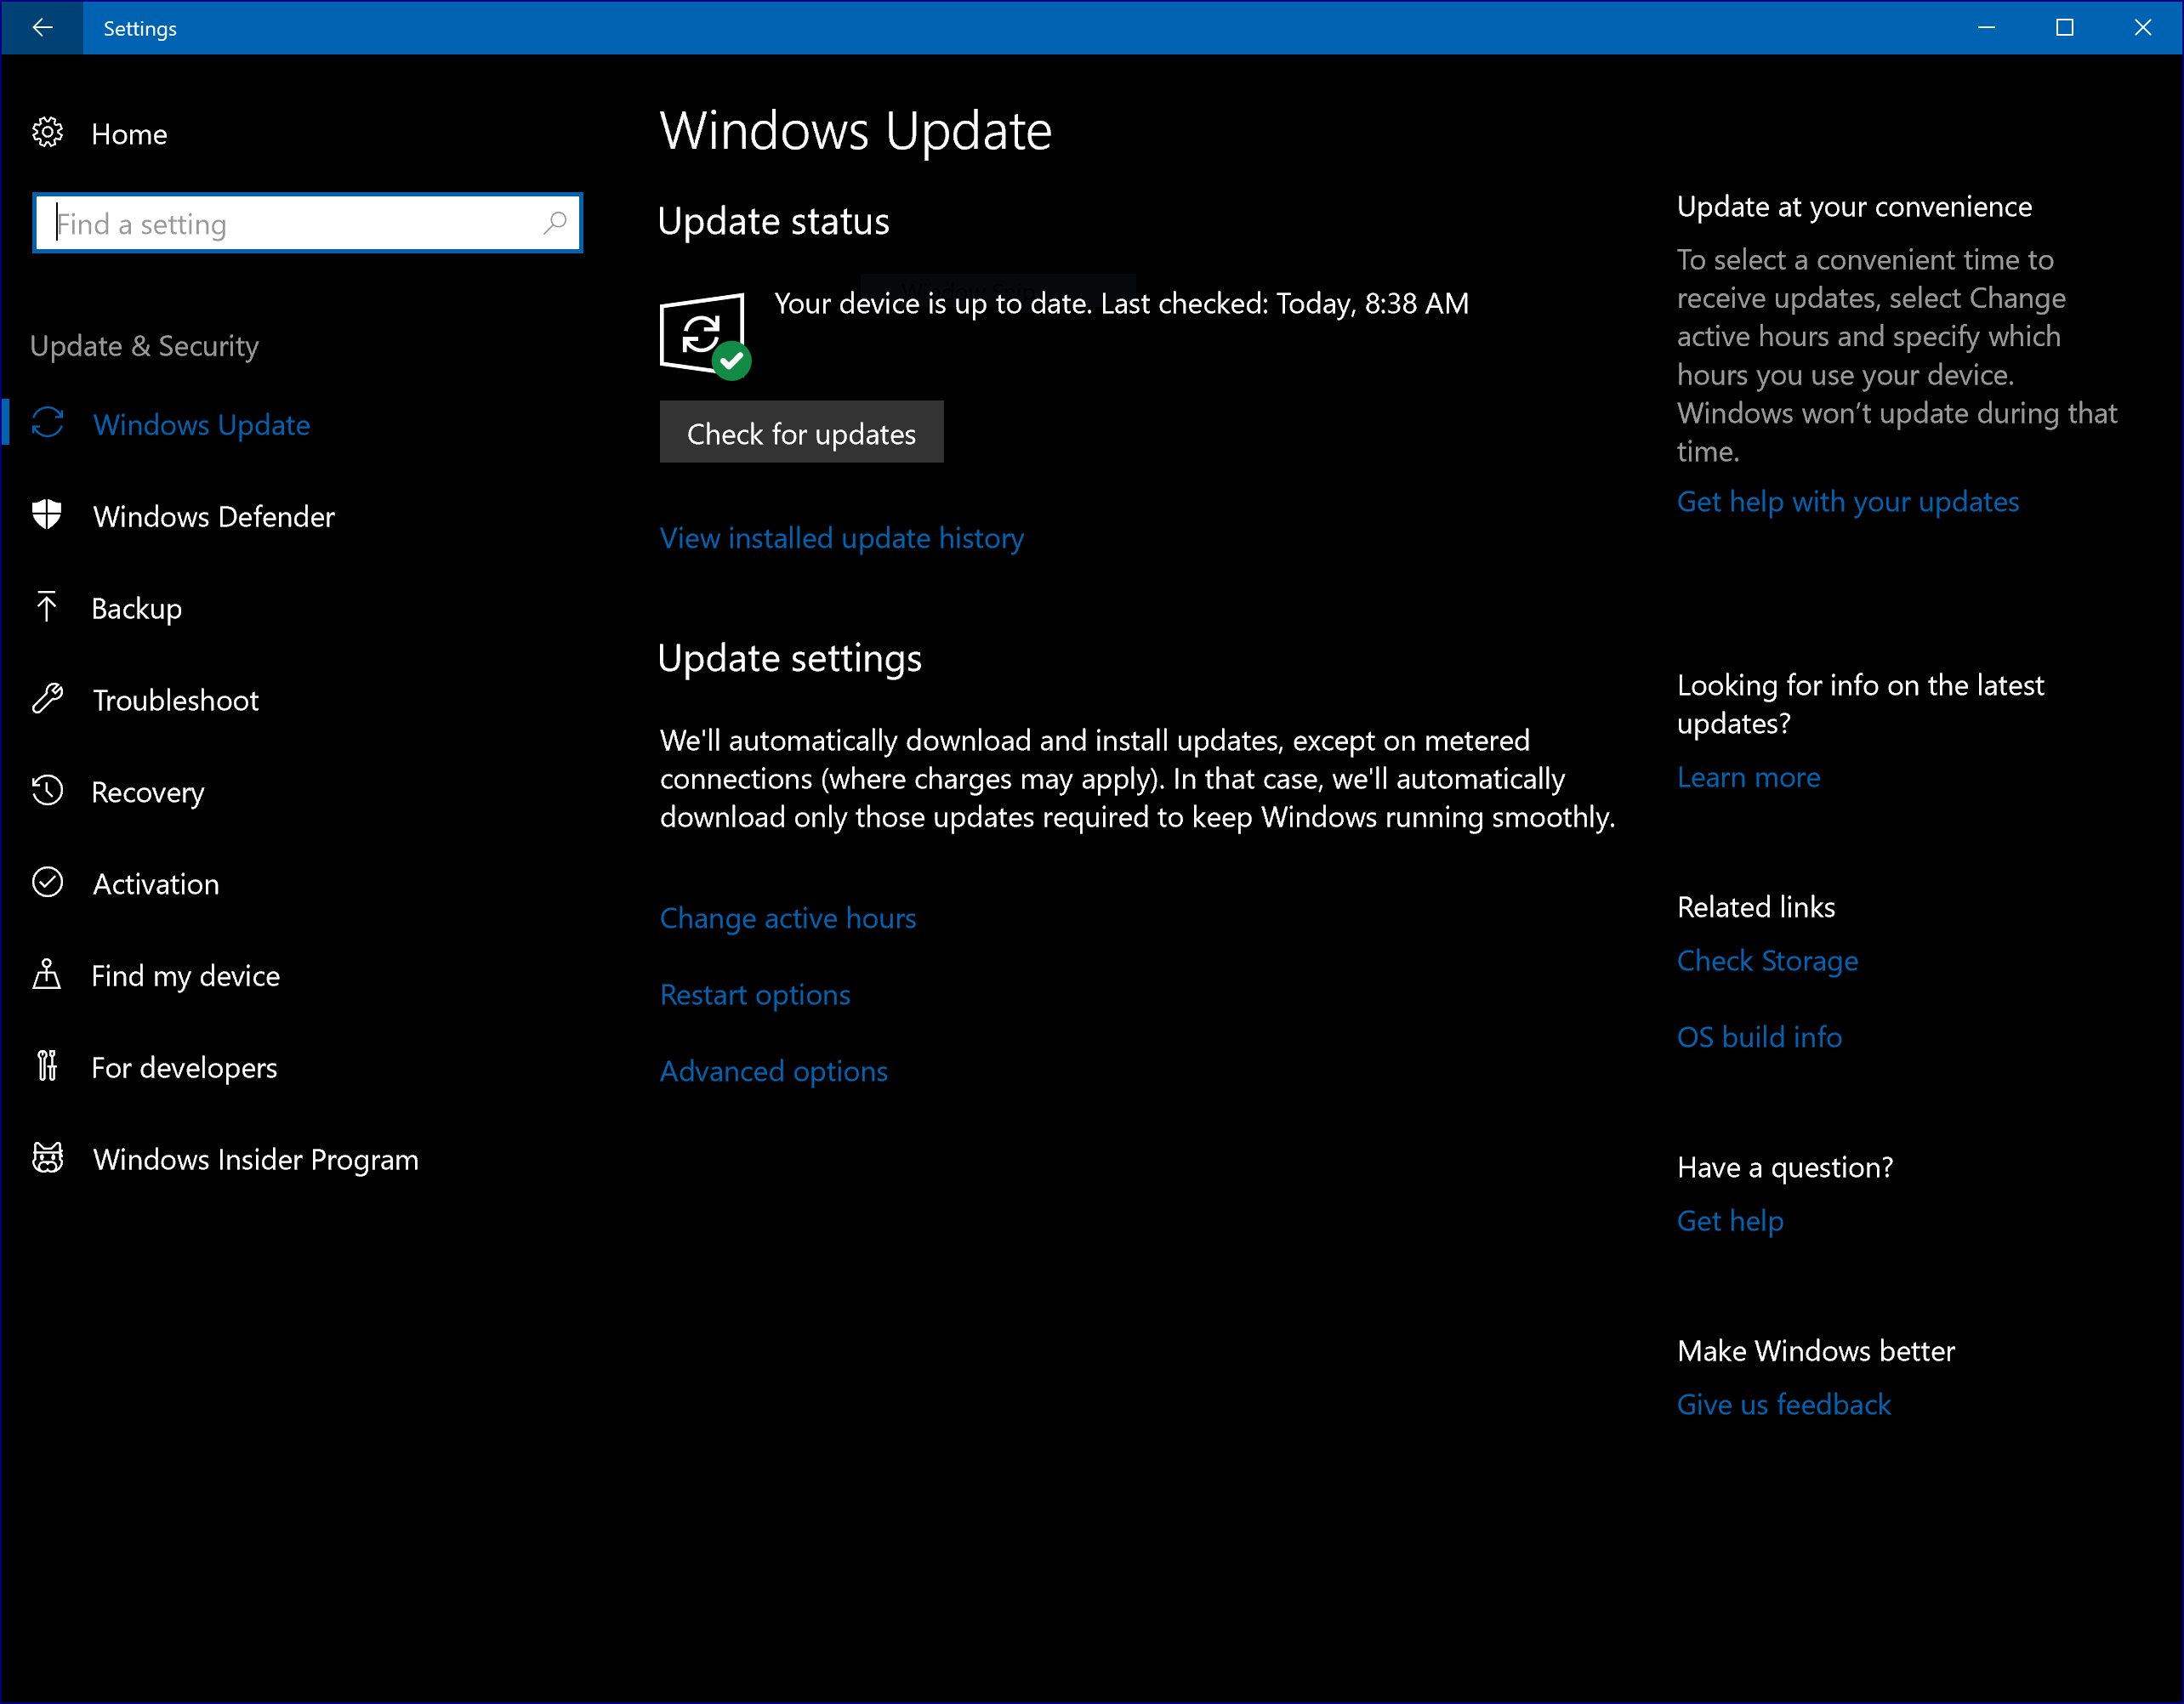
Task: Click the Change active hours link
Action: pos(787,917)
